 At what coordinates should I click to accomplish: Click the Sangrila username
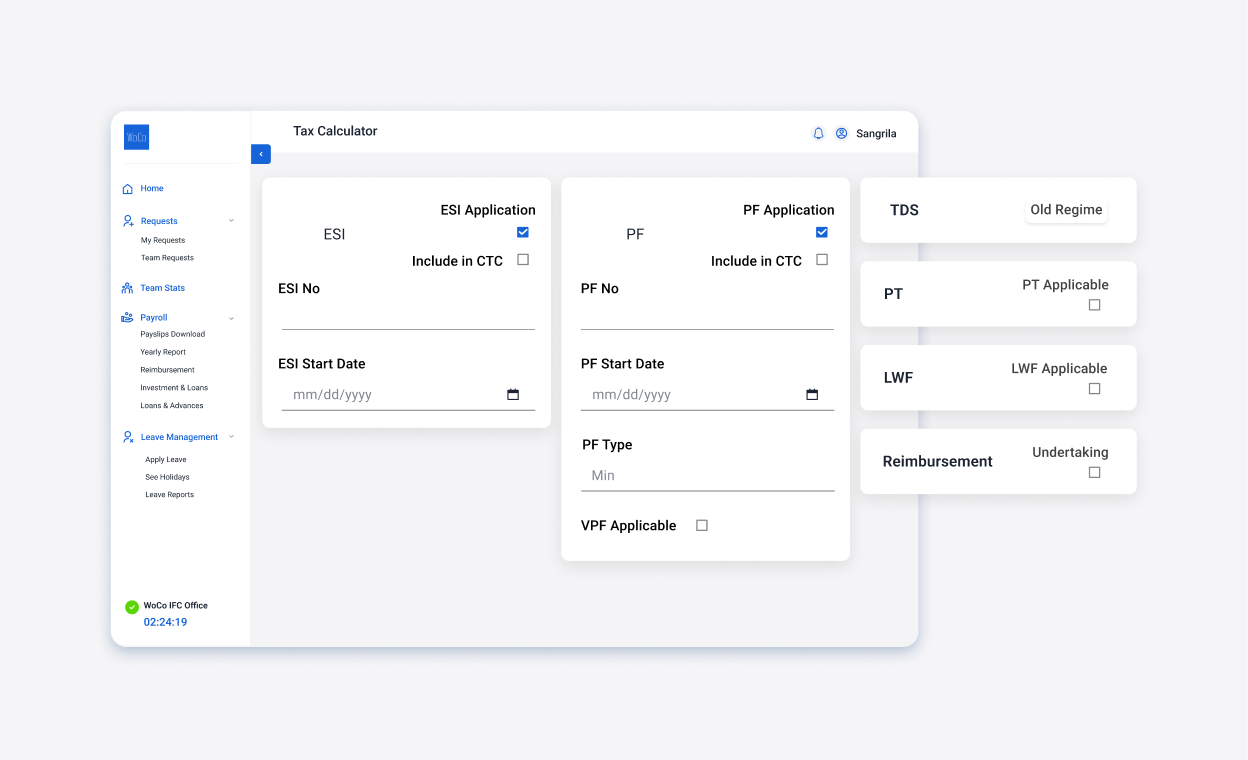point(876,134)
